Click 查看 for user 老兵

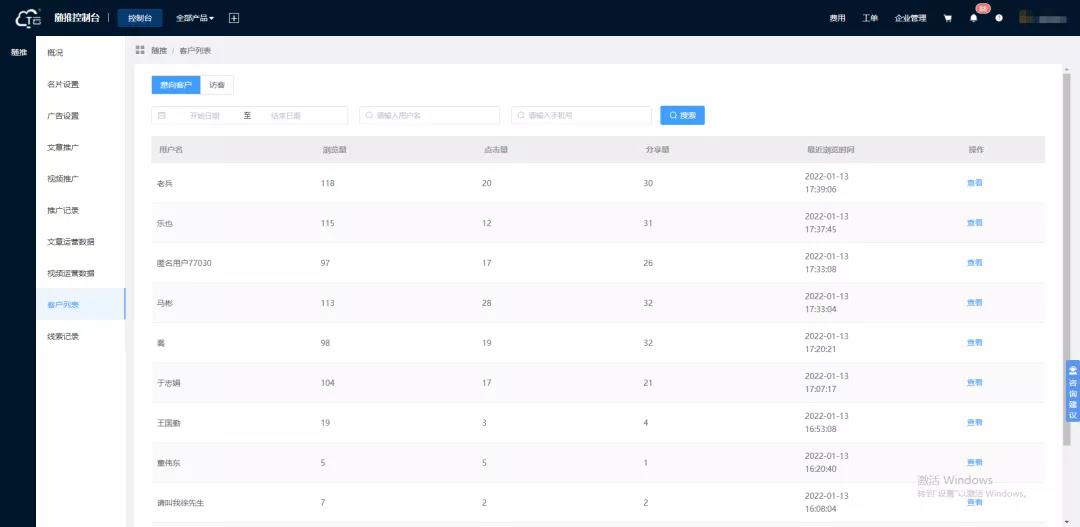point(974,183)
